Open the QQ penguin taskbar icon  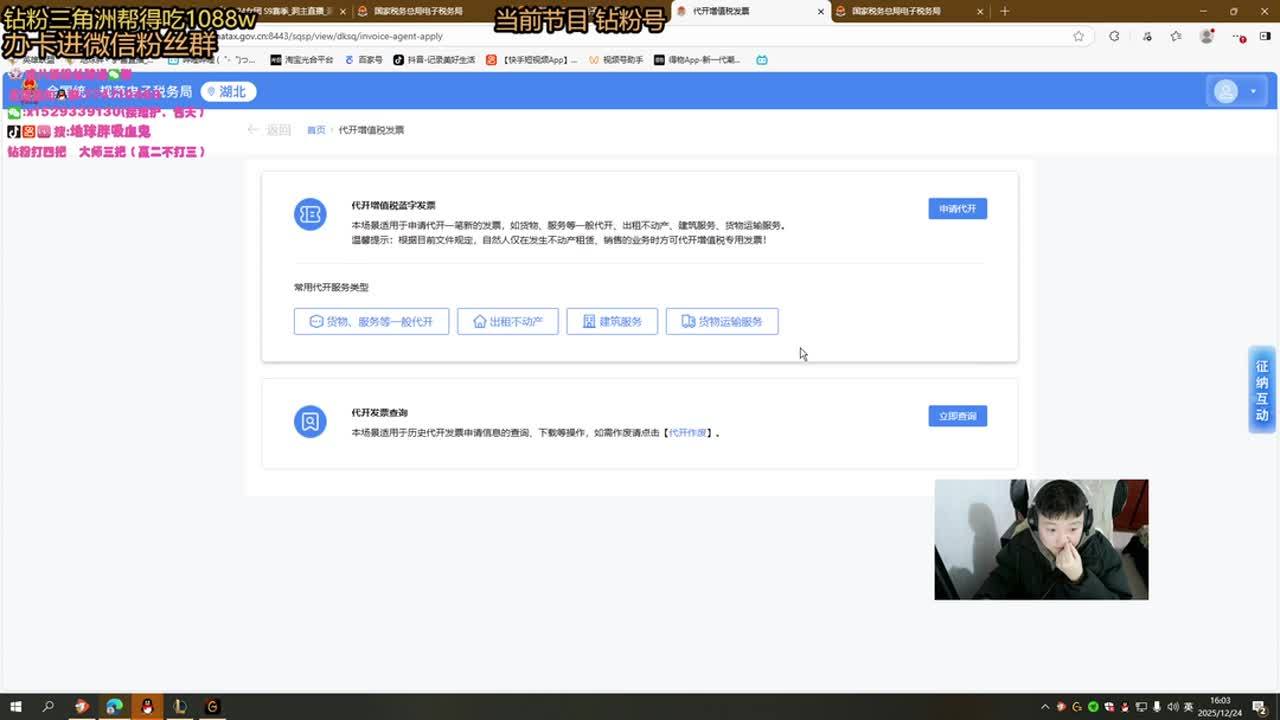[x=147, y=707]
